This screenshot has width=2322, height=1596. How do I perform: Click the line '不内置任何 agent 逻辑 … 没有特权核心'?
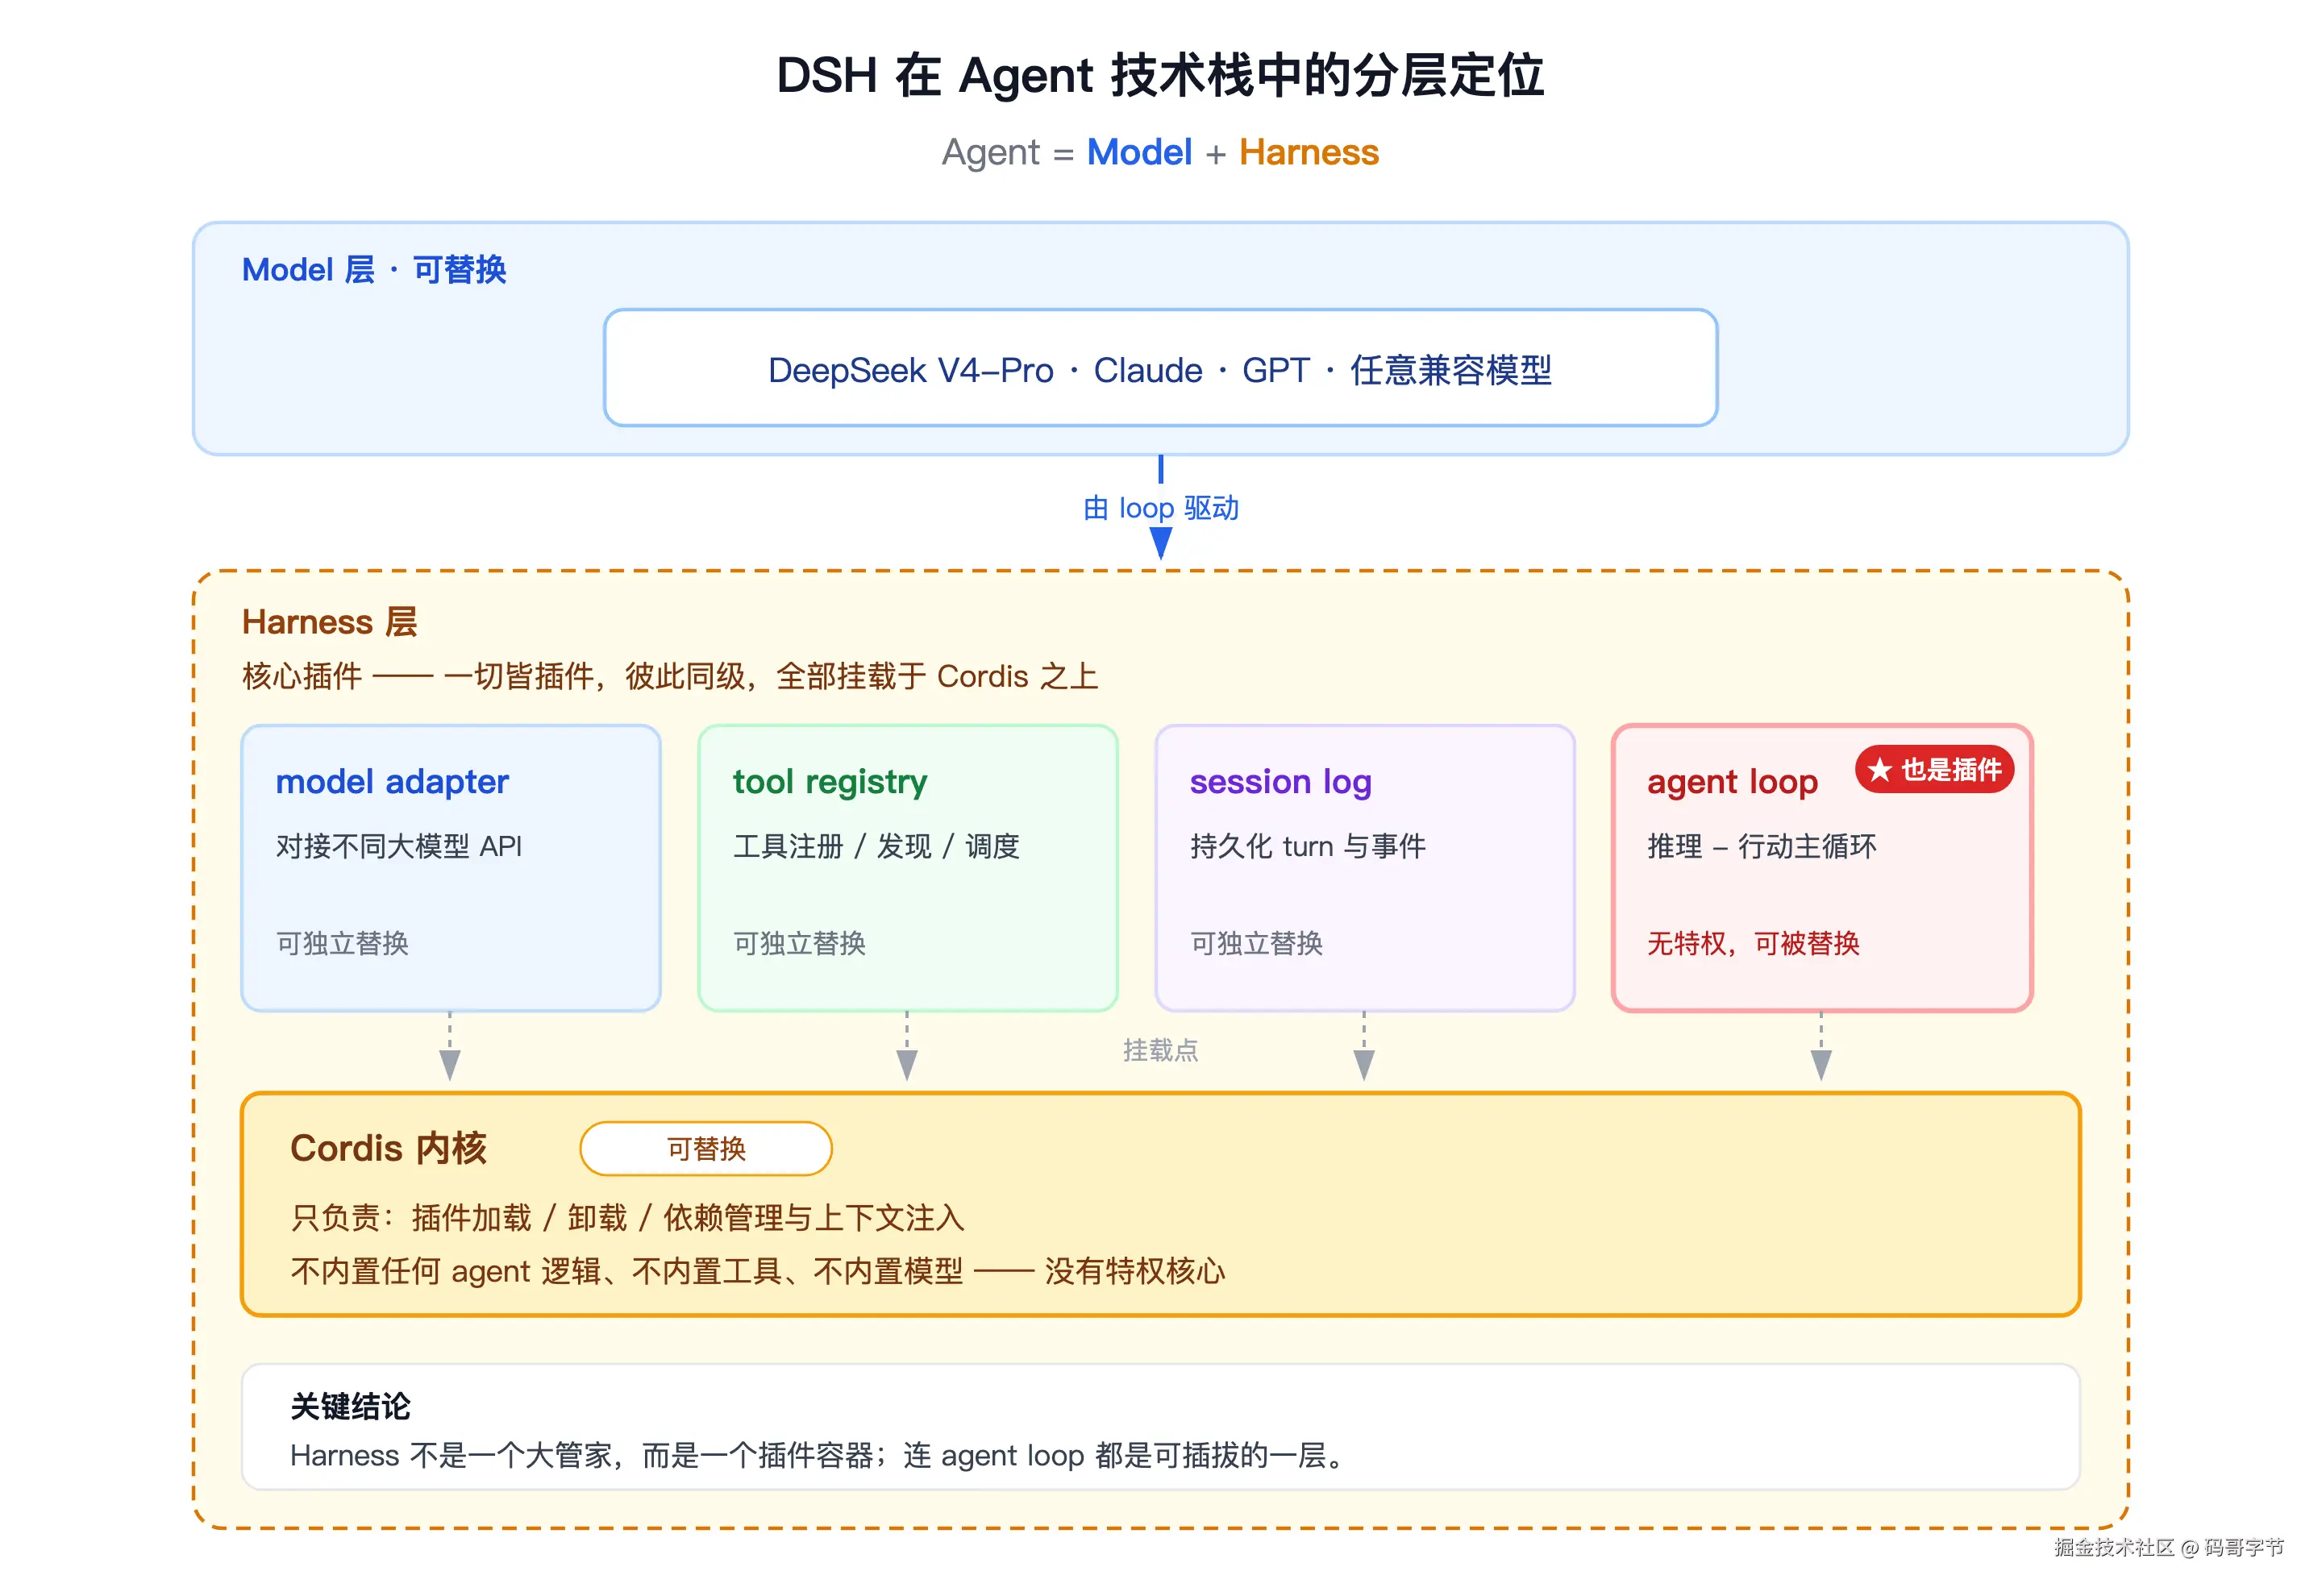[x=758, y=1271]
